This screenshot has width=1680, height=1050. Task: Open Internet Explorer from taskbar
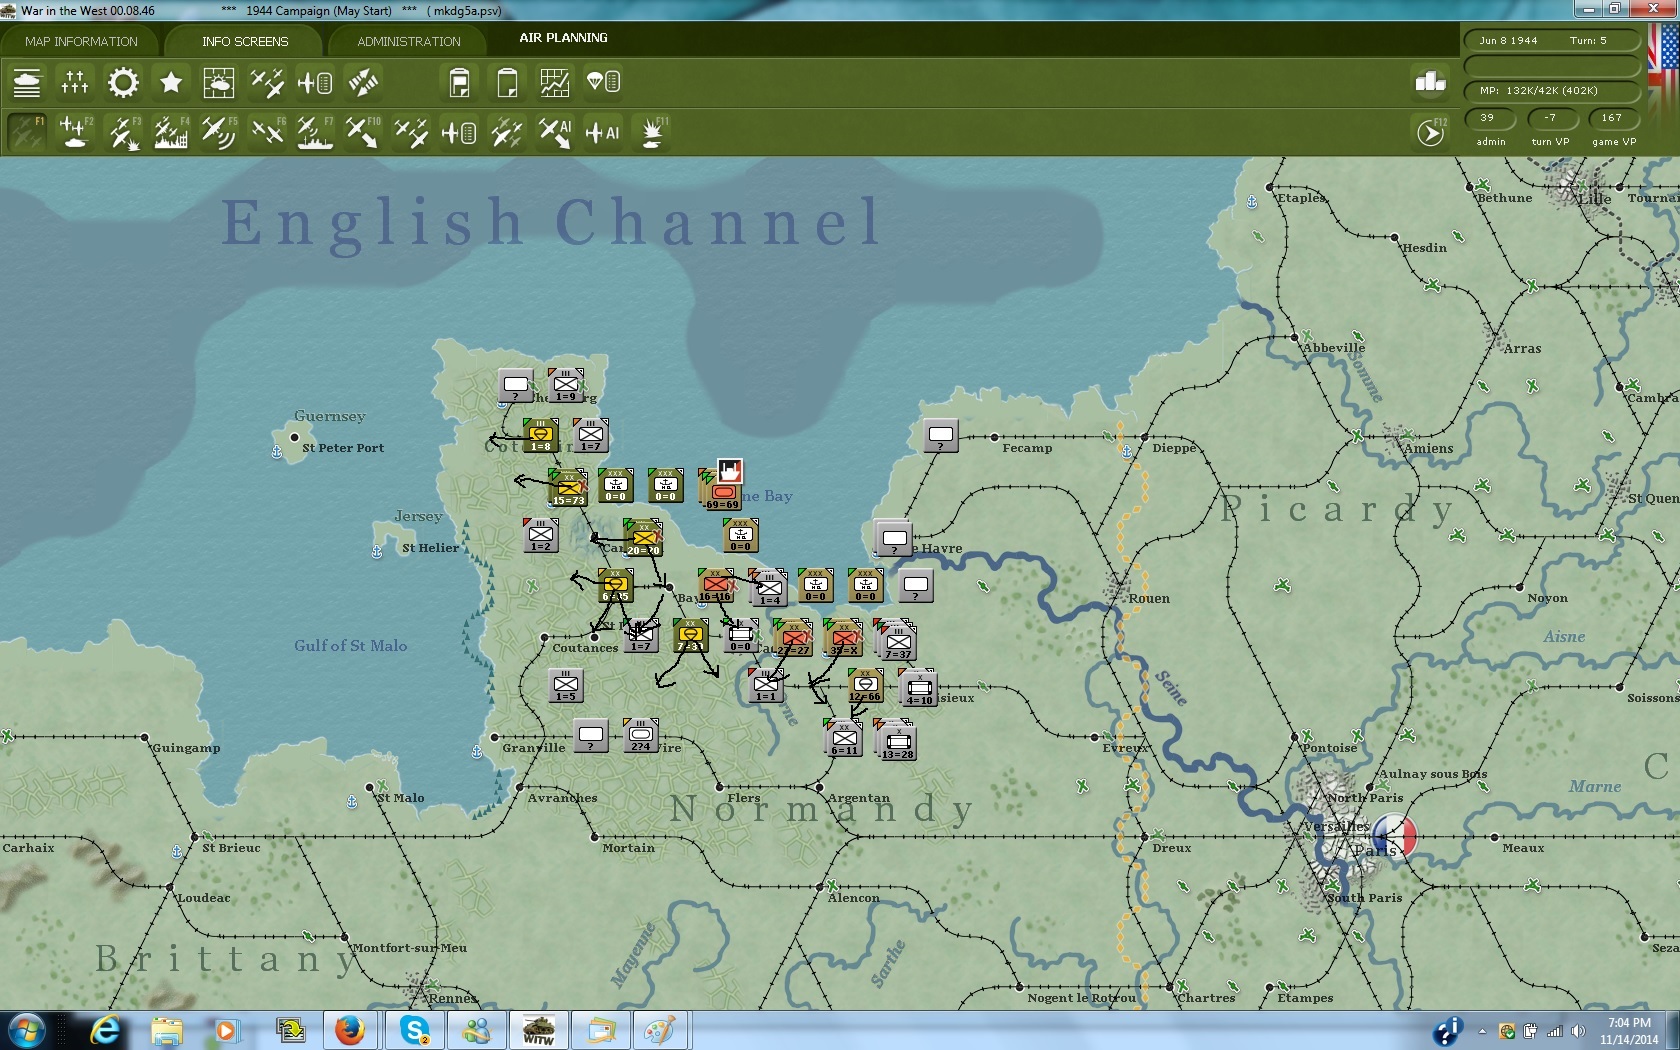104,1030
